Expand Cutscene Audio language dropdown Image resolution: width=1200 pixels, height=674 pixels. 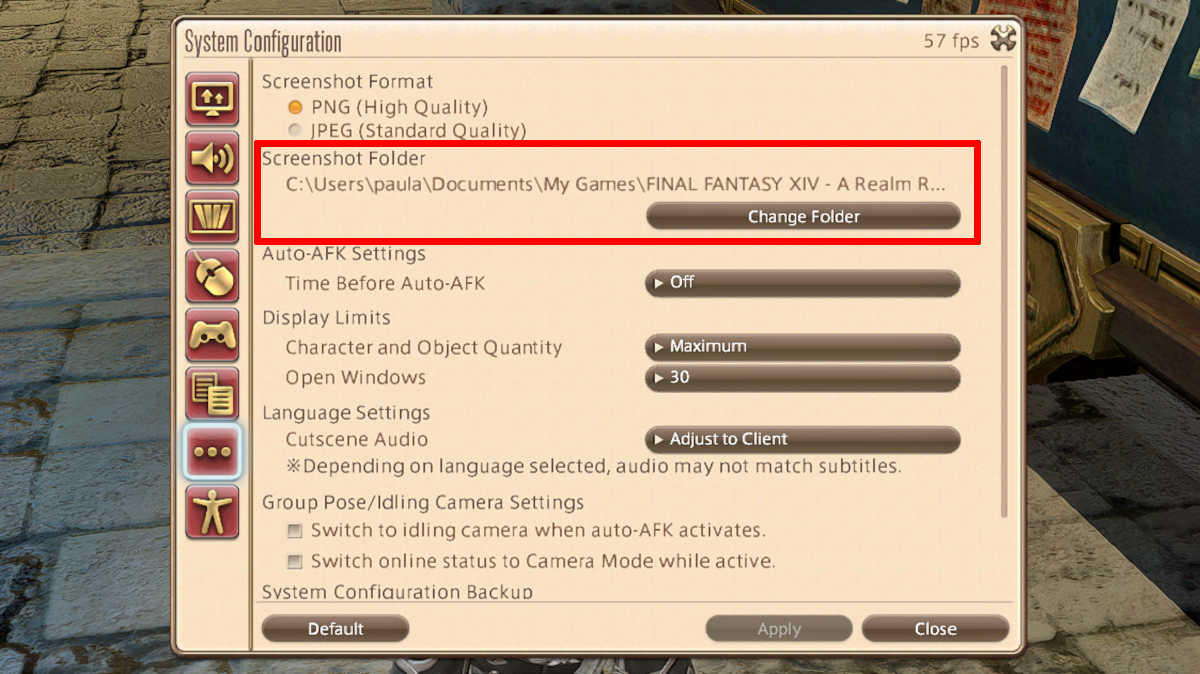(x=803, y=440)
